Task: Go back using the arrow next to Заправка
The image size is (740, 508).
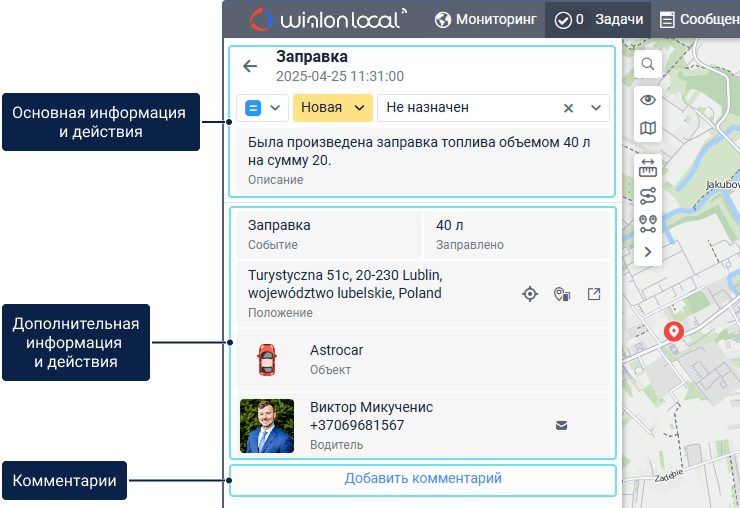Action: coord(250,66)
